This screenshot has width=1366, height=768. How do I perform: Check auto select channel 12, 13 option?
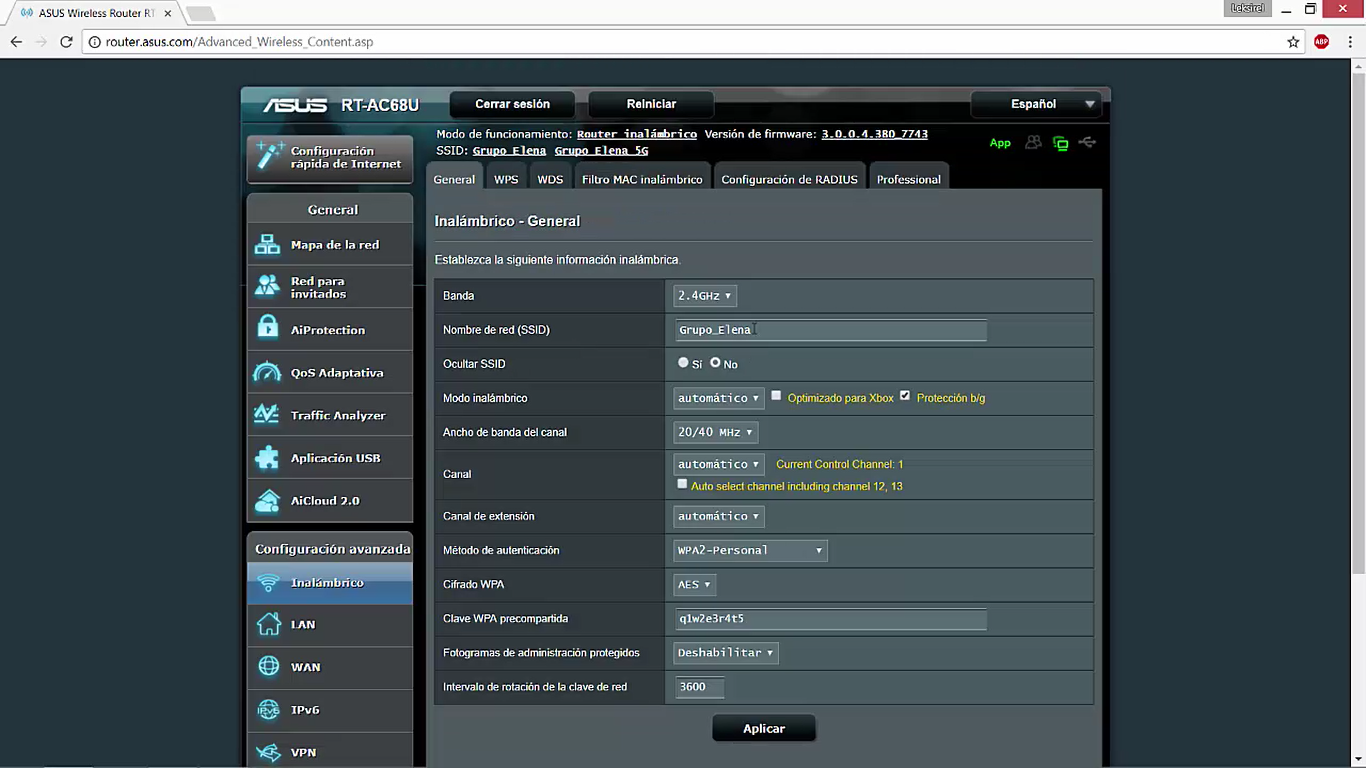[682, 484]
